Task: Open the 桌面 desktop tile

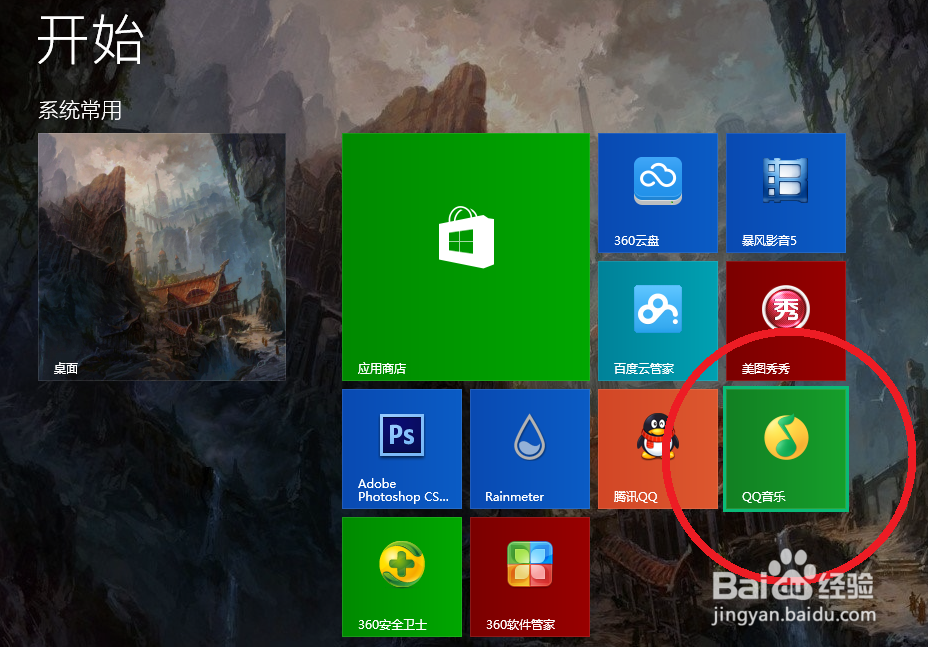Action: point(162,257)
